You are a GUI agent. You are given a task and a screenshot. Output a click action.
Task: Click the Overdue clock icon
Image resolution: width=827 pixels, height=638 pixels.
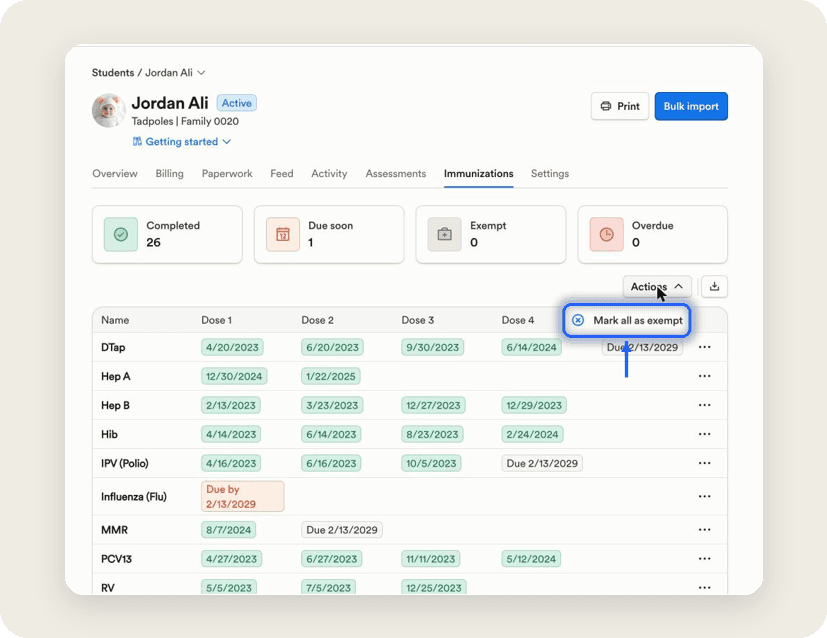(x=607, y=234)
